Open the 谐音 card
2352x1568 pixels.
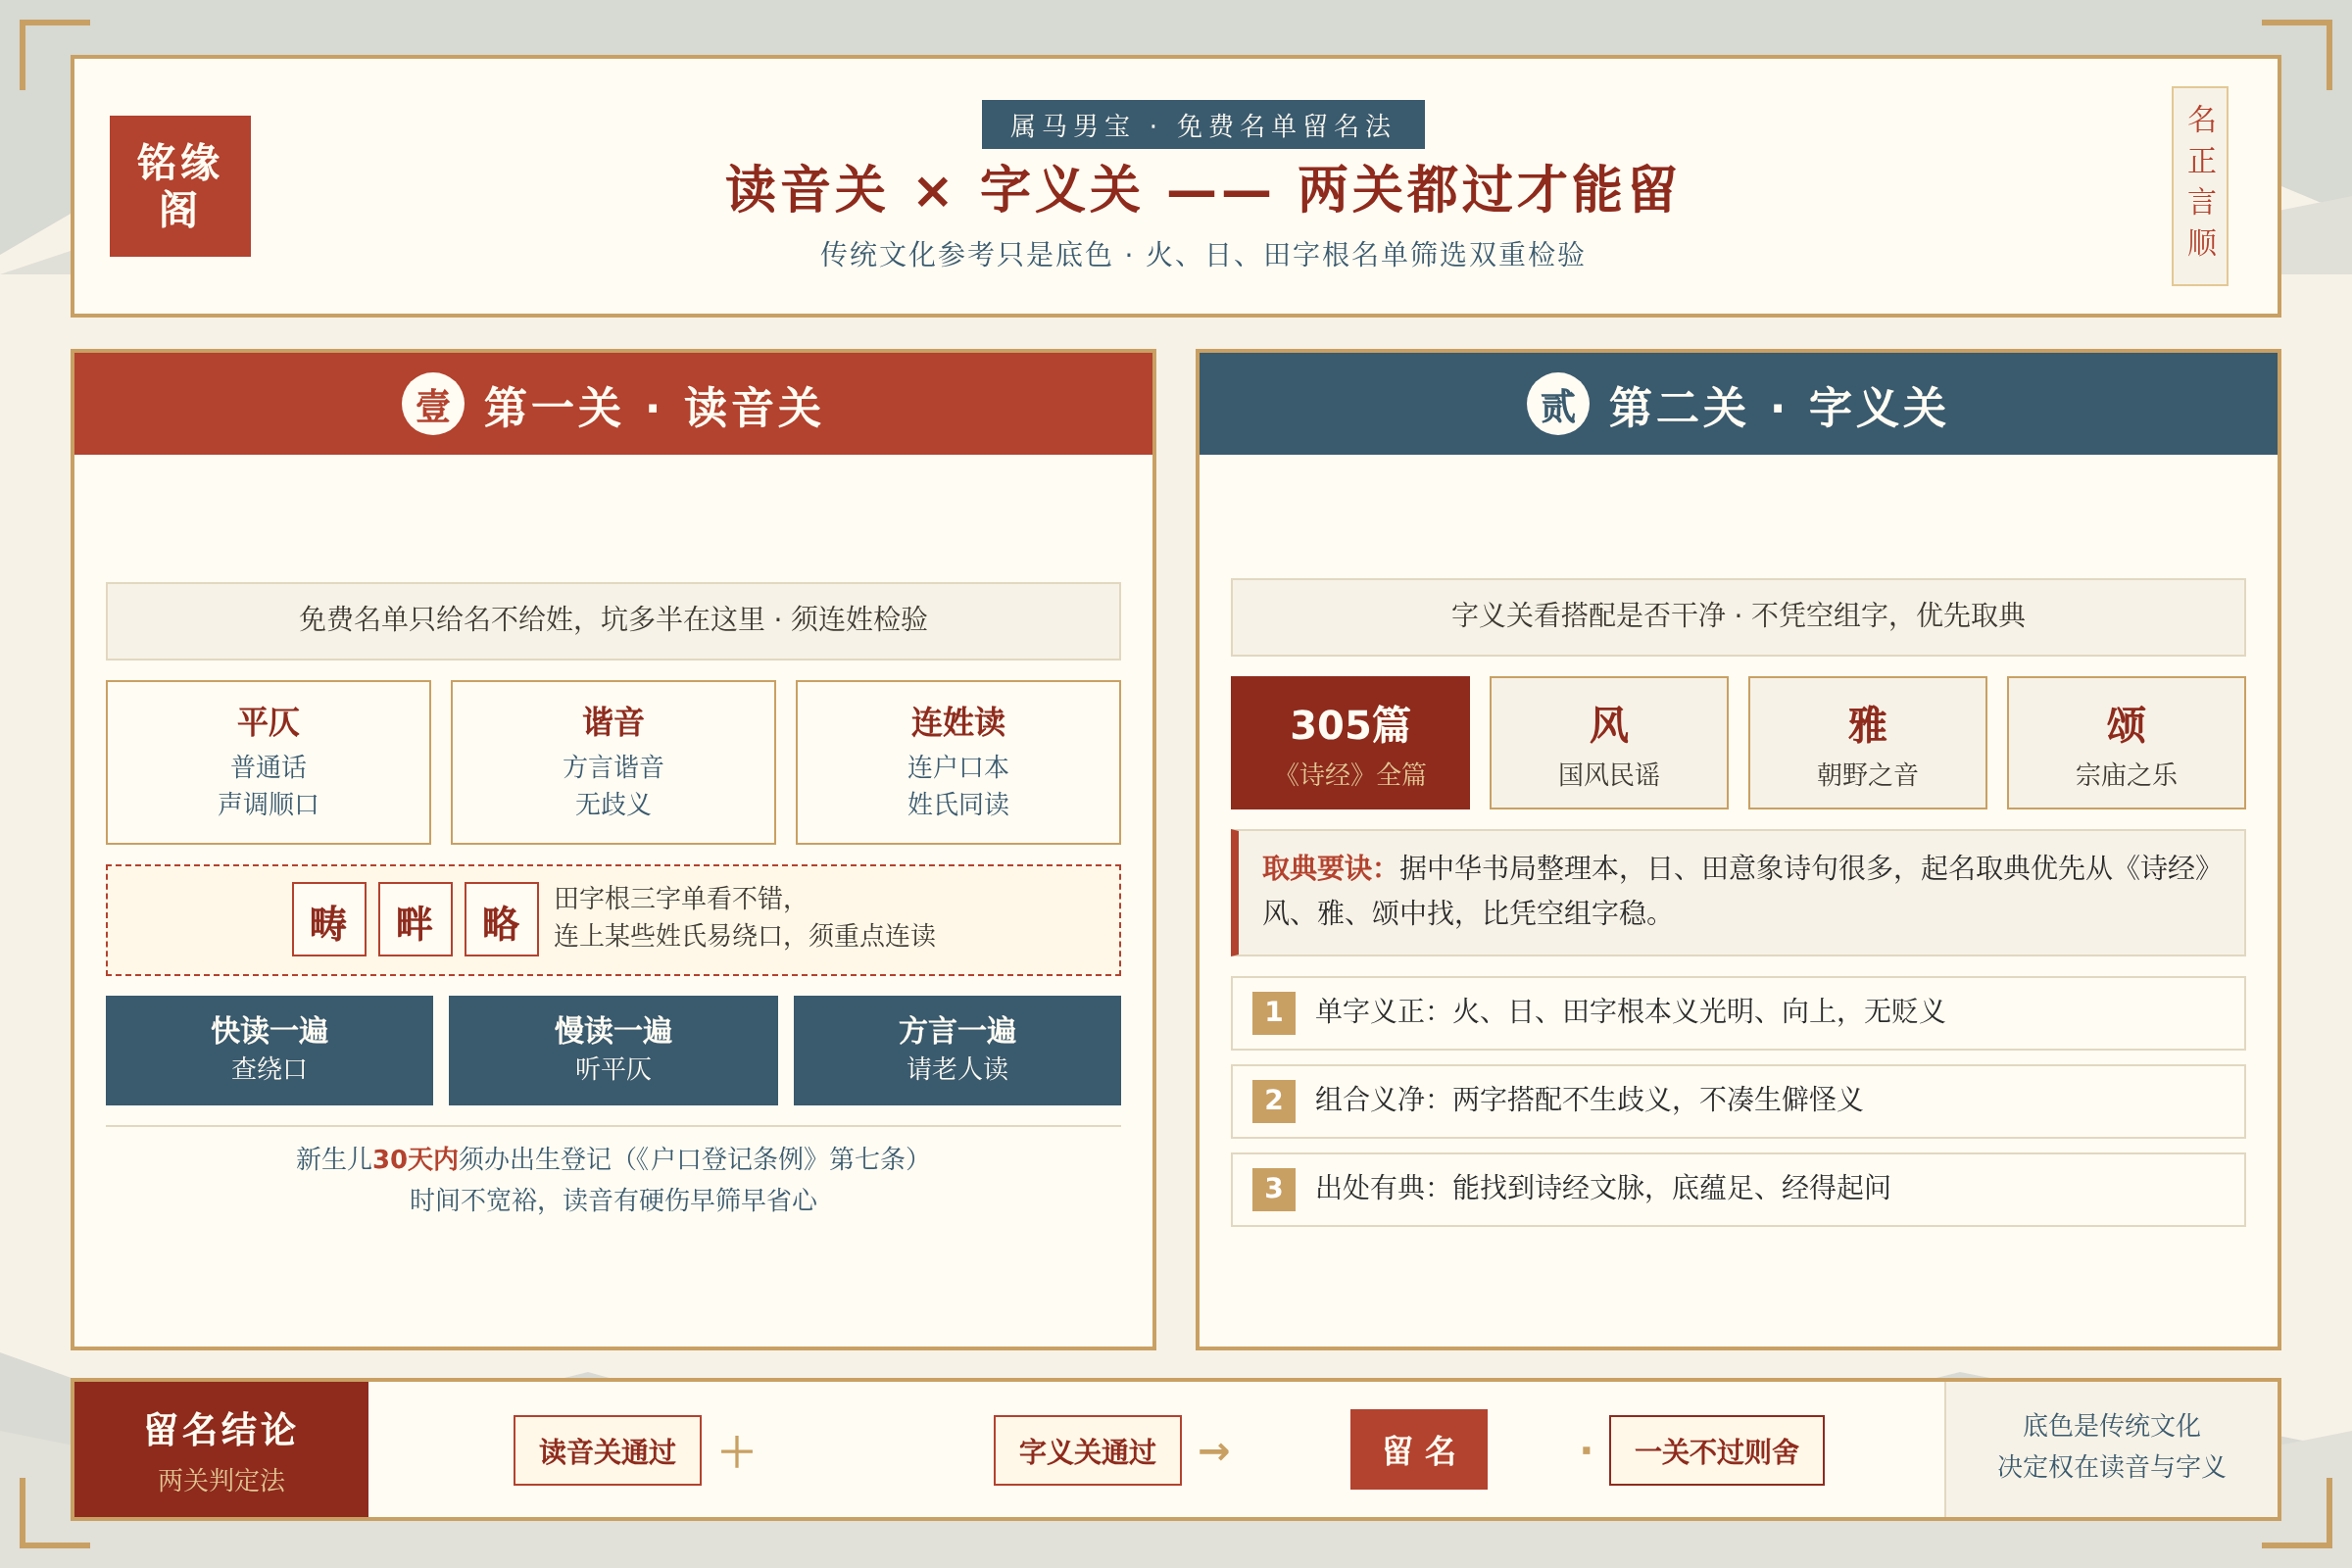[x=613, y=762]
